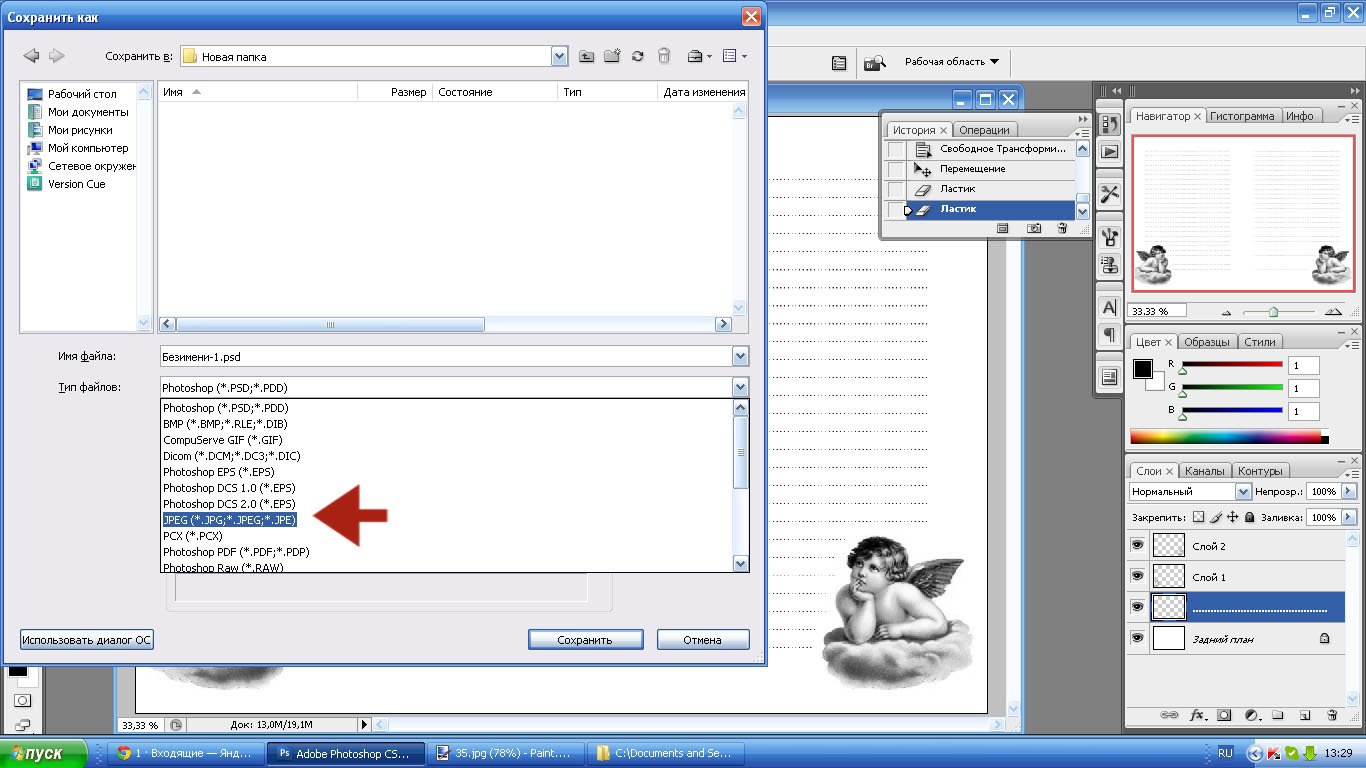1366x768 pixels.
Task: Lock transparent pixels
Action: click(1198, 518)
